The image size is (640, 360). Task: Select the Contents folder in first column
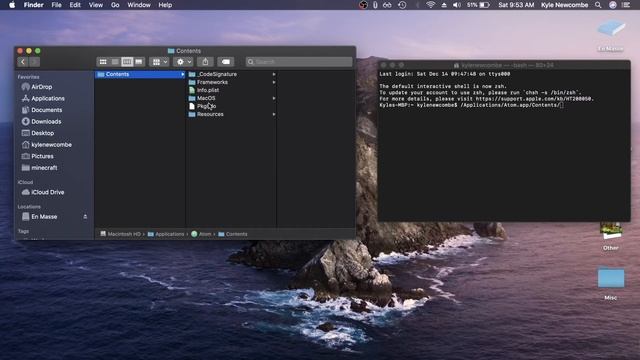tap(140, 74)
